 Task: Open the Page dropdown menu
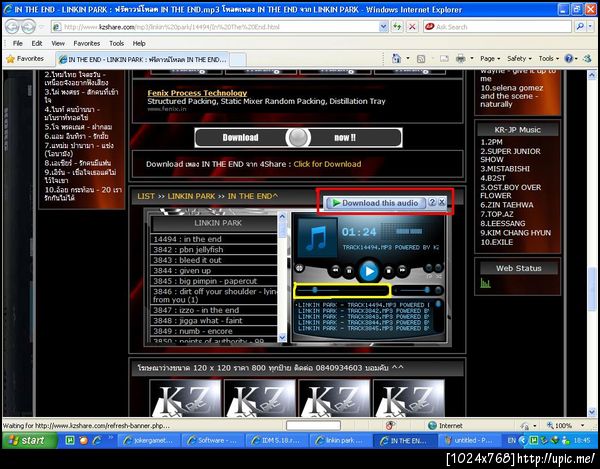pyautogui.click(x=490, y=59)
